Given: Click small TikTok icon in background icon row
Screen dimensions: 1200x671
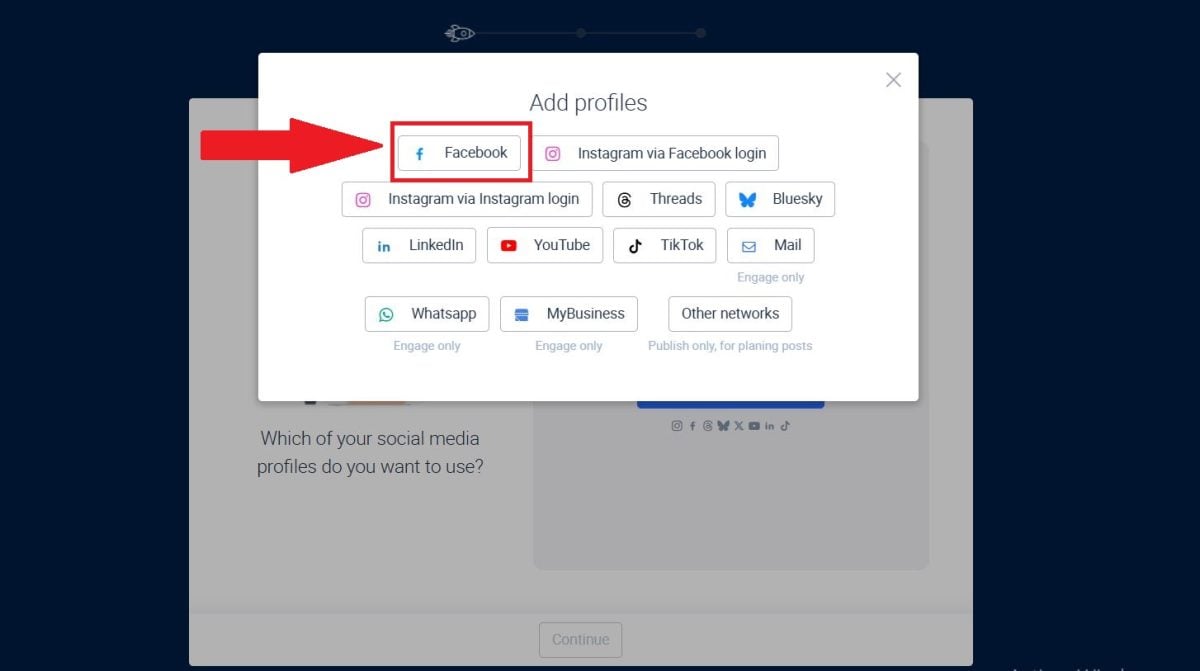Looking at the screenshot, I should 785,426.
